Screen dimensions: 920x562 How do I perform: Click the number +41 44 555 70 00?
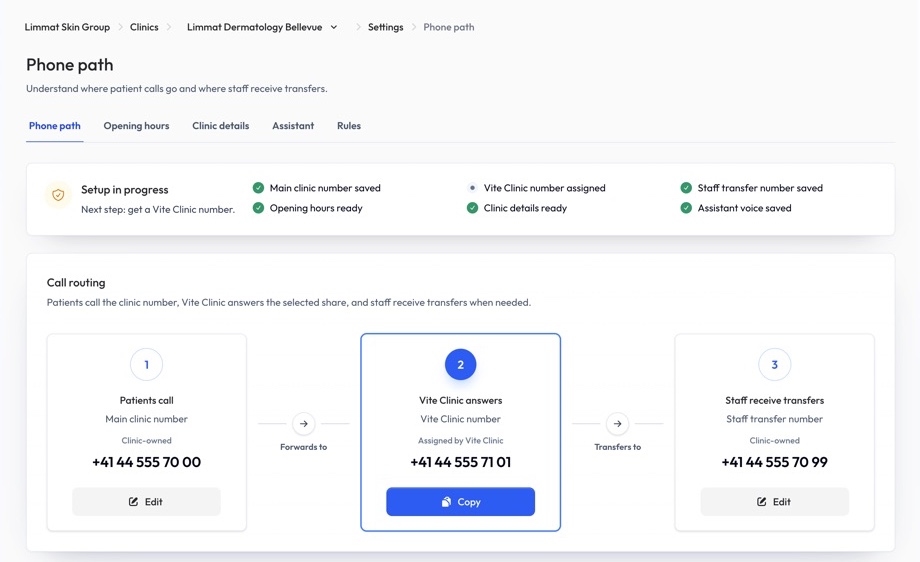(x=147, y=462)
